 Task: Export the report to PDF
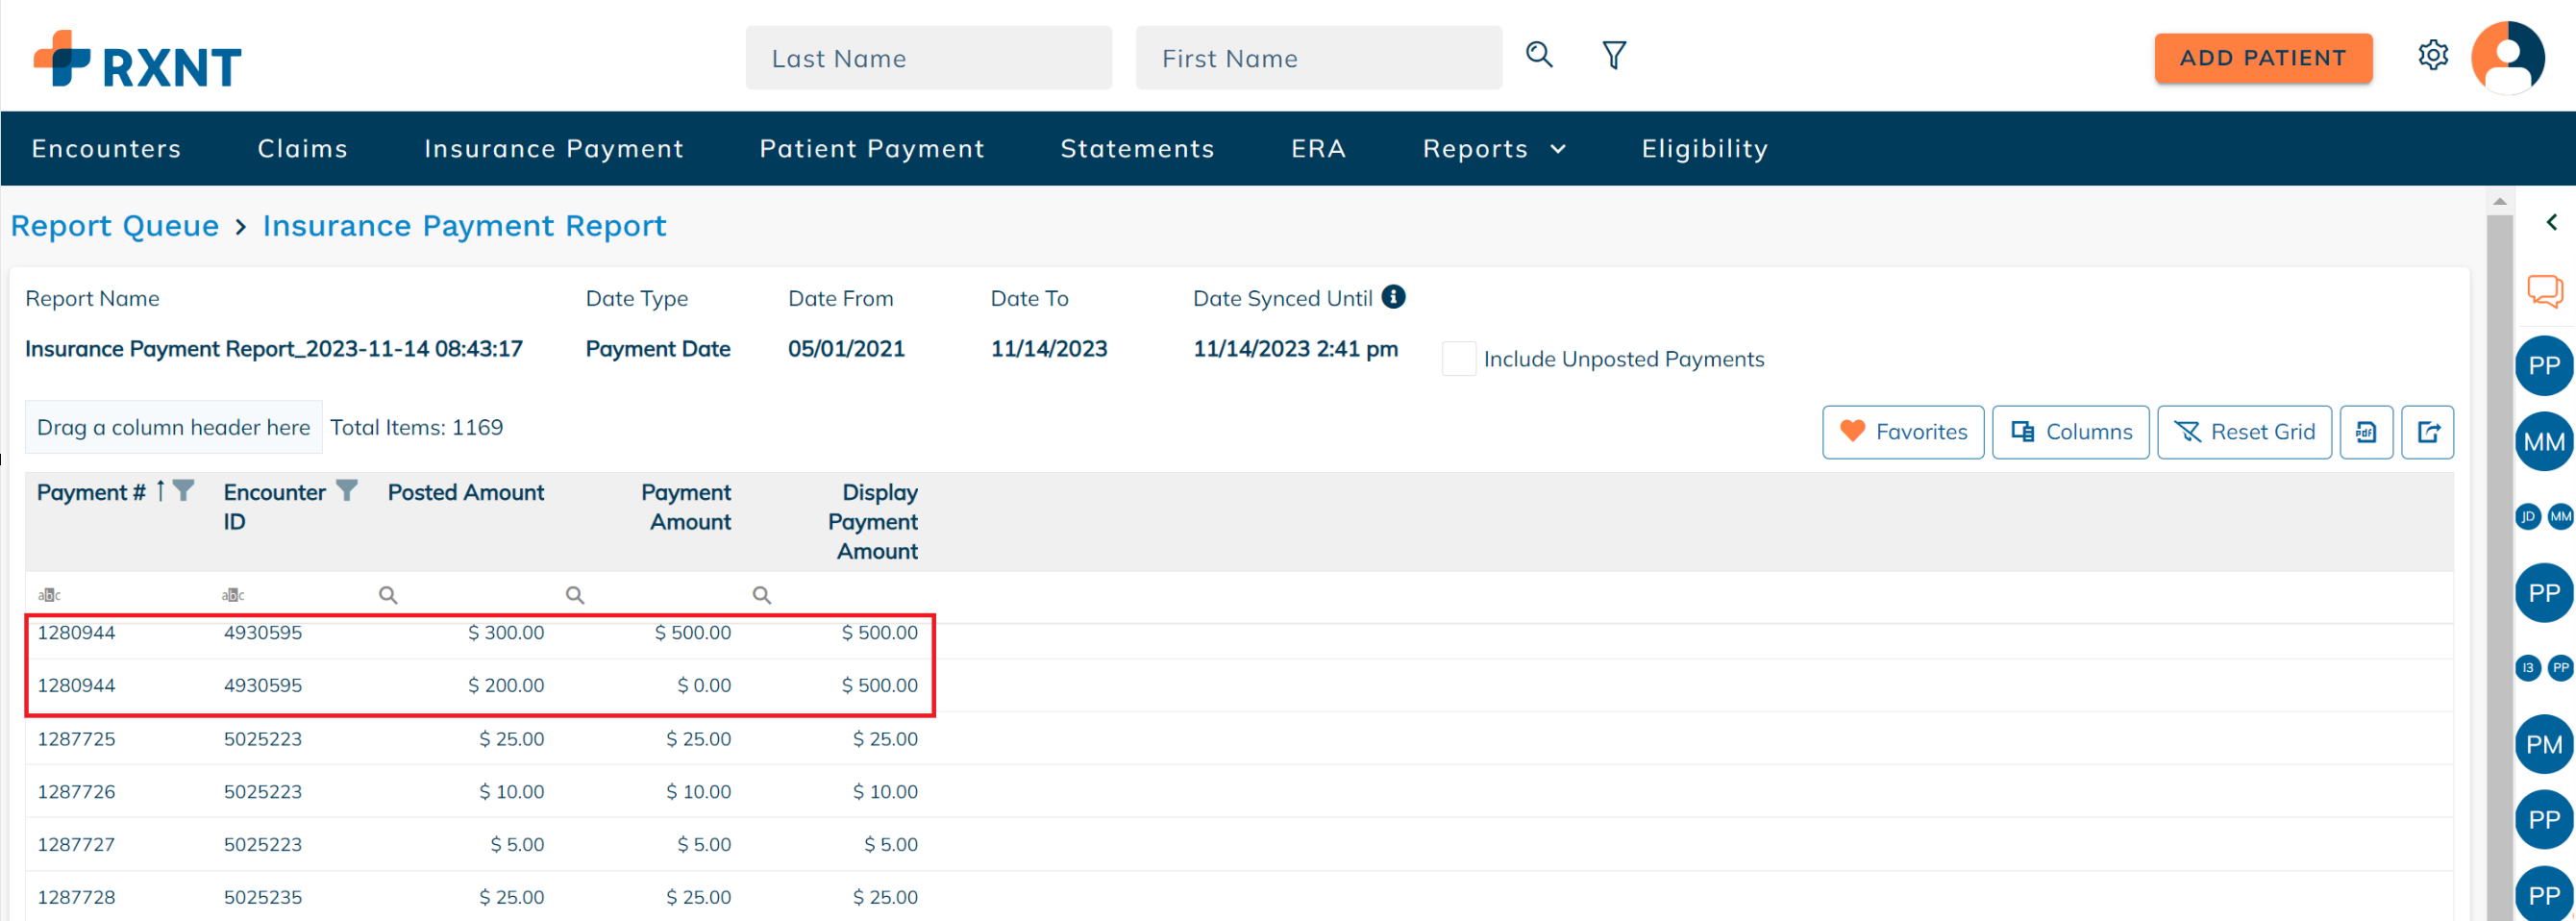click(2367, 432)
